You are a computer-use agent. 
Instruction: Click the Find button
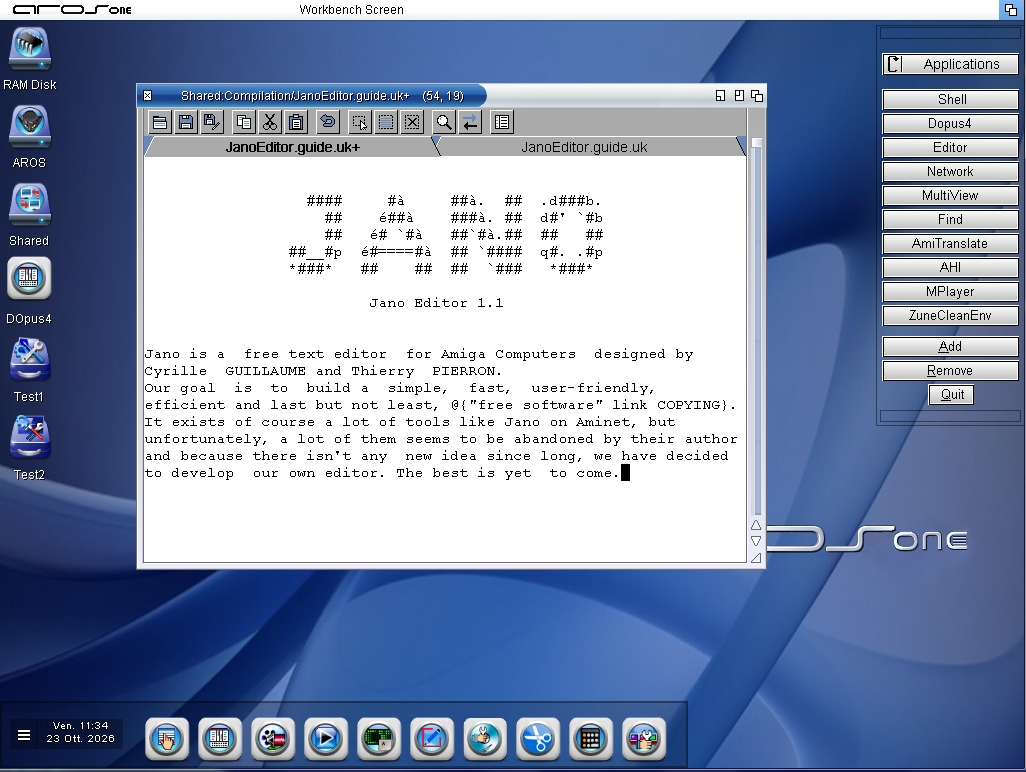[950, 220]
